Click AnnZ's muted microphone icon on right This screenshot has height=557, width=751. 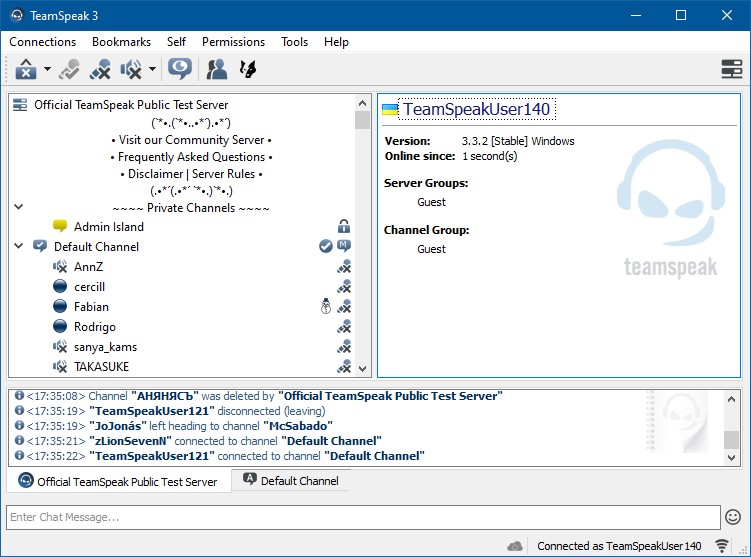tap(344, 266)
